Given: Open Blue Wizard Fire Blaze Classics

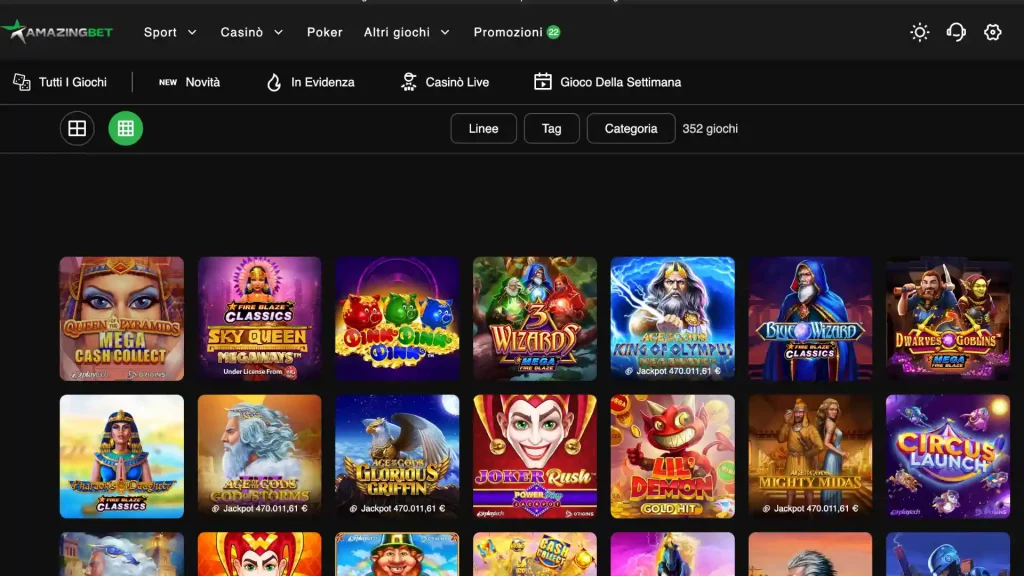Looking at the screenshot, I should click(x=810, y=319).
